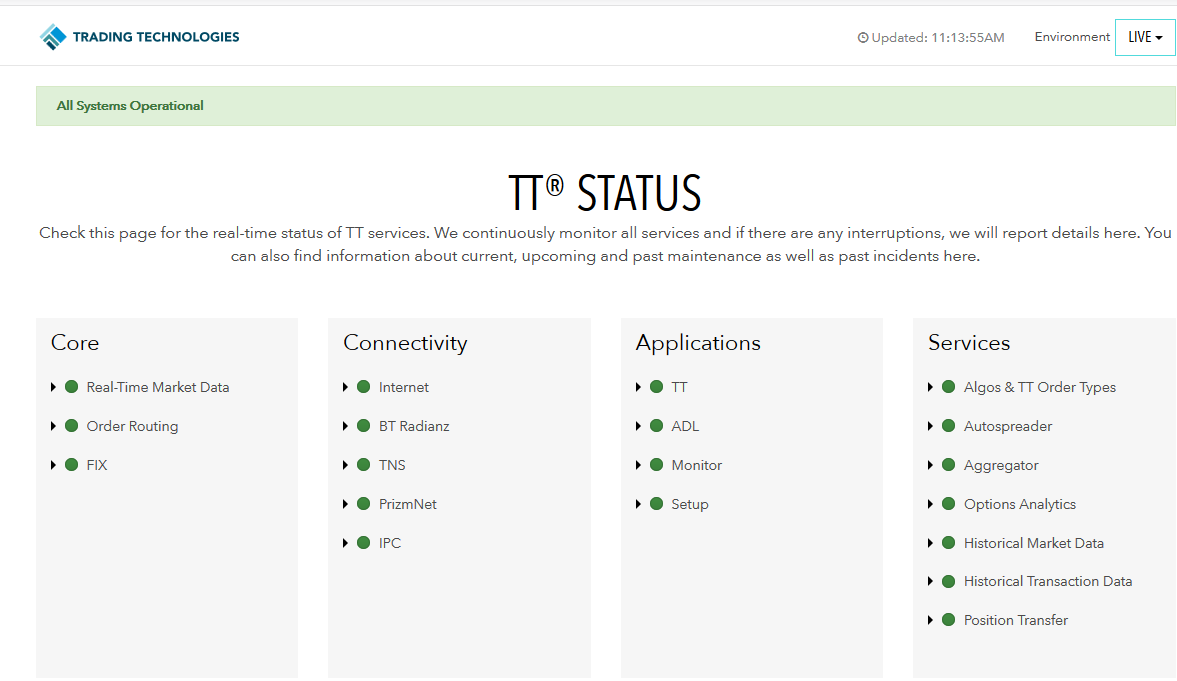
Task: Select the FIX label
Action: click(x=97, y=466)
